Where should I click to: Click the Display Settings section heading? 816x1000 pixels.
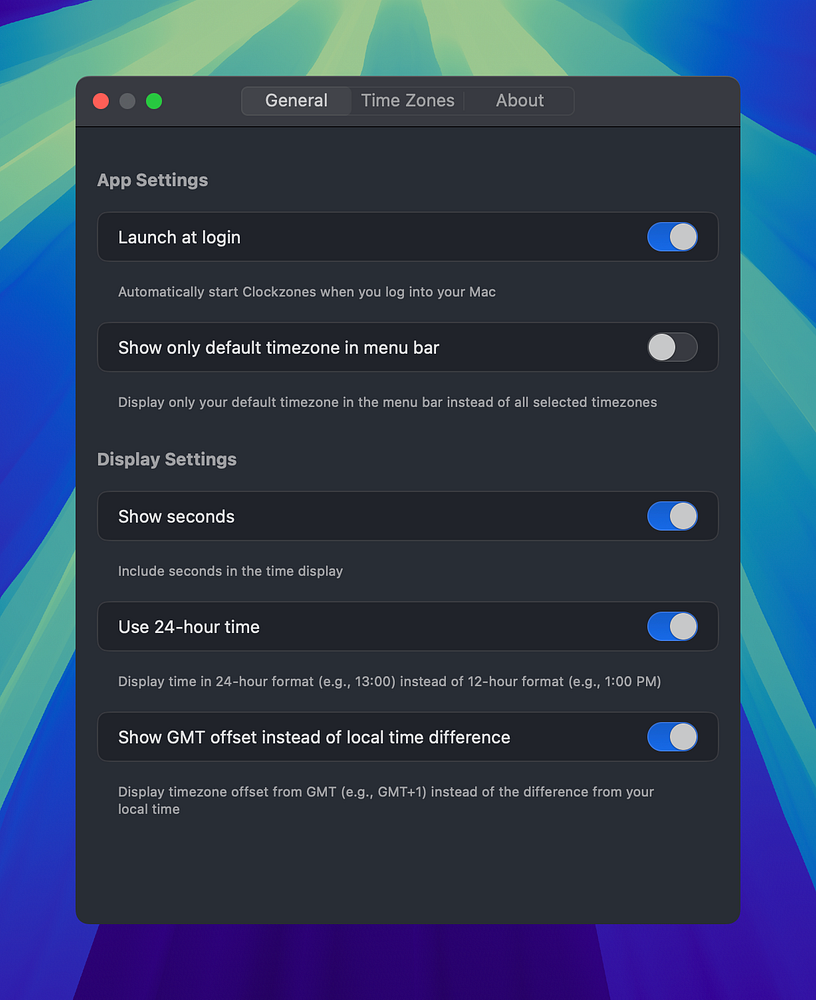[x=166, y=459]
